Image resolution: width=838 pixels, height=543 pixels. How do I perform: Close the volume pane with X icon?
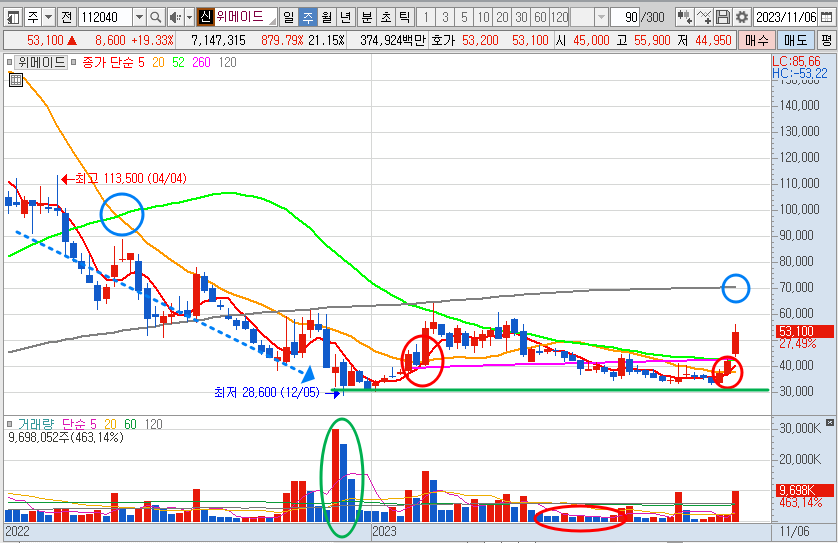tap(830, 423)
